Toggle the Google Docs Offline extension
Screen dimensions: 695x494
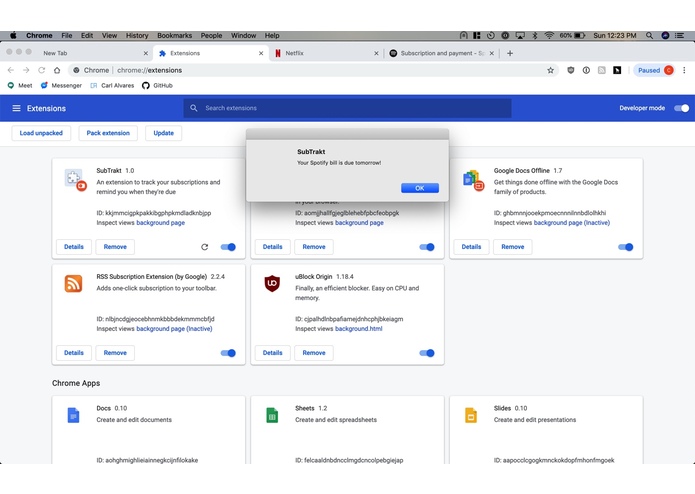point(625,247)
